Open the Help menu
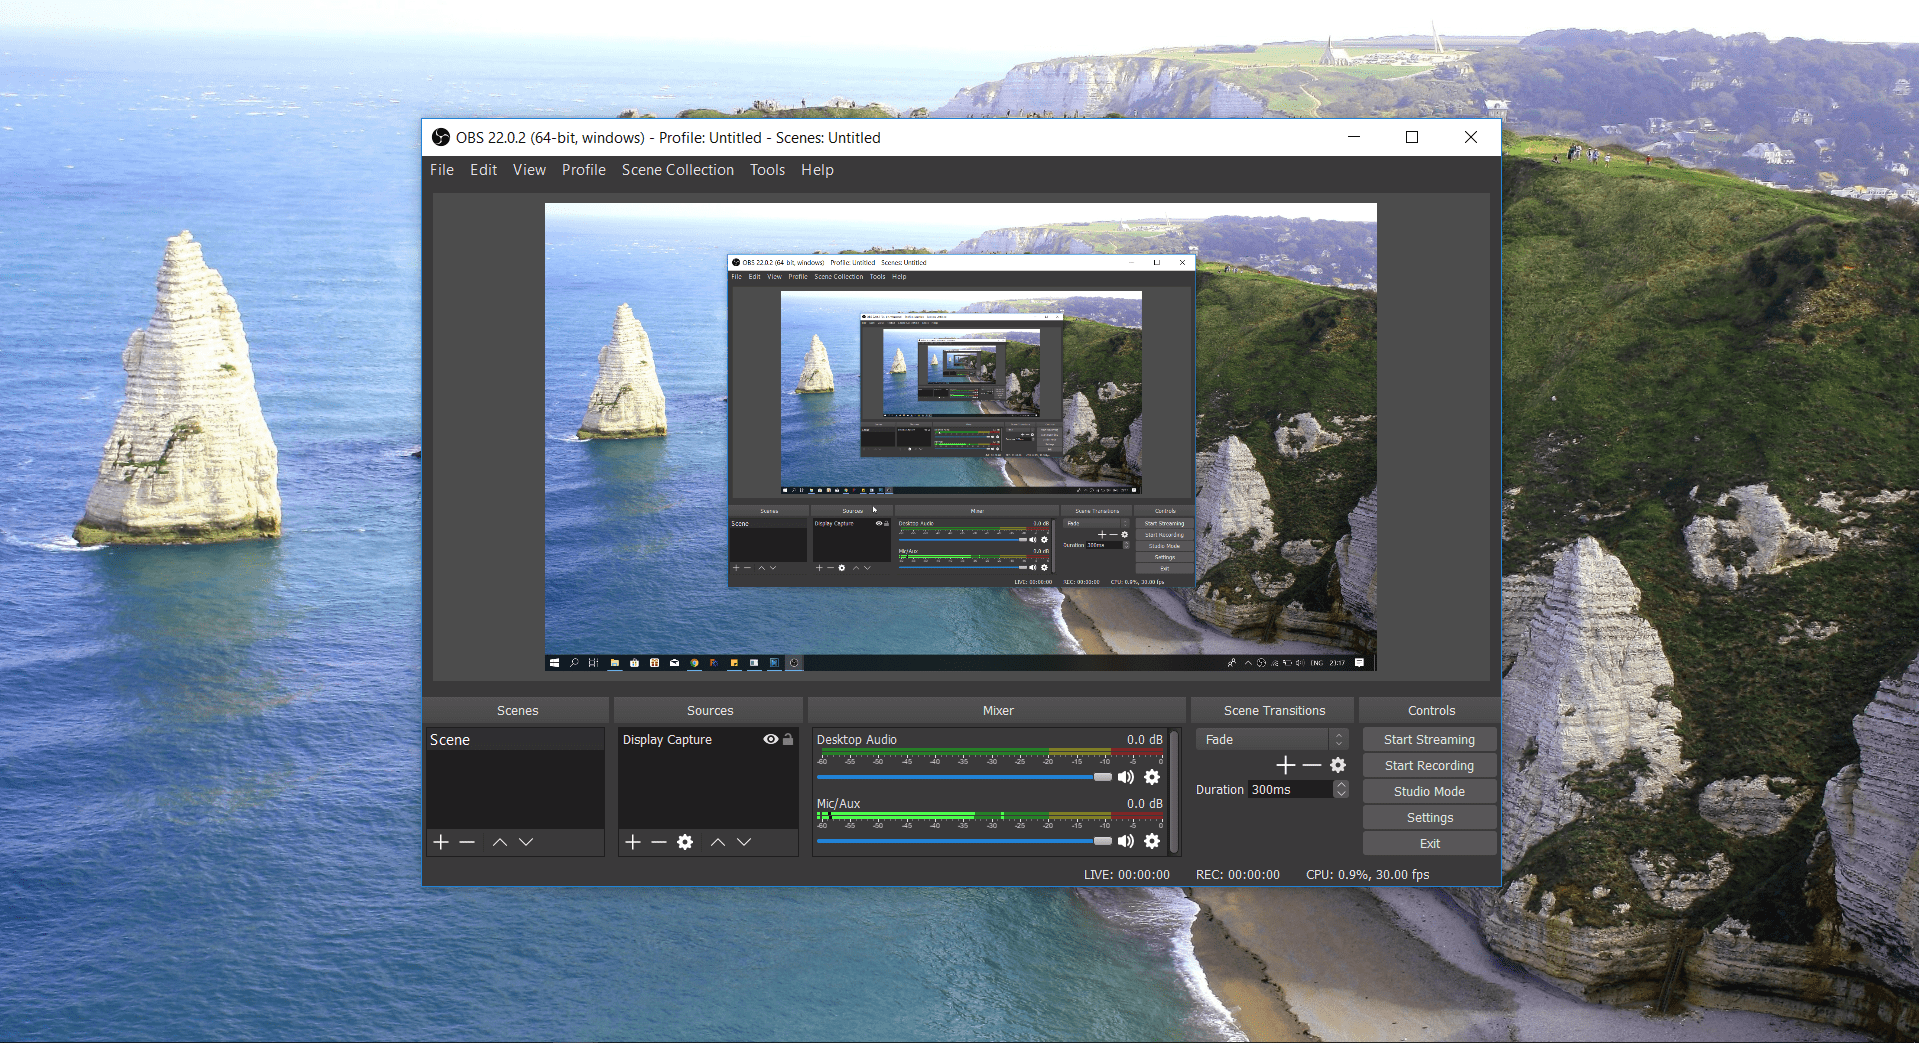The image size is (1919, 1043). tap(817, 170)
